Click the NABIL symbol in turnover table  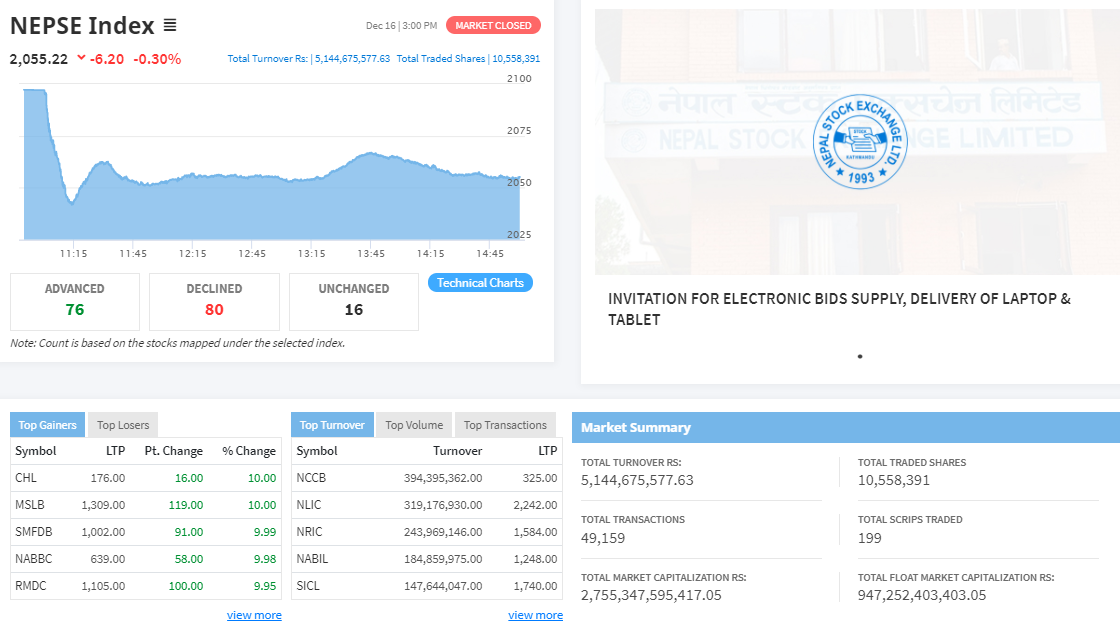point(312,559)
